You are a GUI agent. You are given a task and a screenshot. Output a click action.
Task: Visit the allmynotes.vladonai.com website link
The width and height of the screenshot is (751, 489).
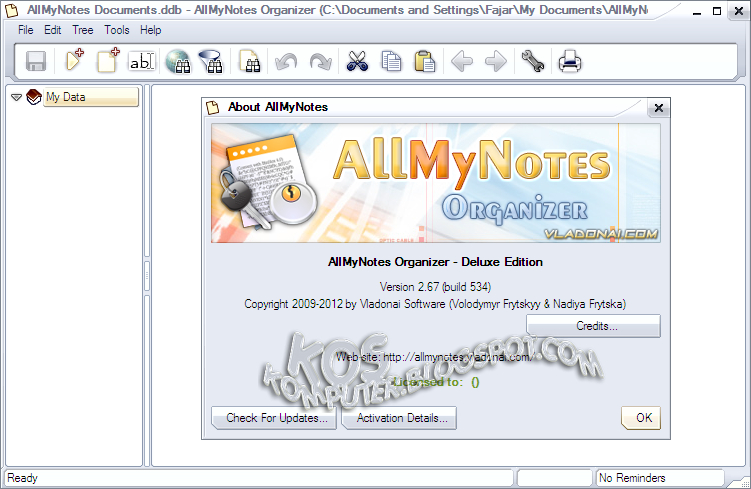tap(457, 357)
